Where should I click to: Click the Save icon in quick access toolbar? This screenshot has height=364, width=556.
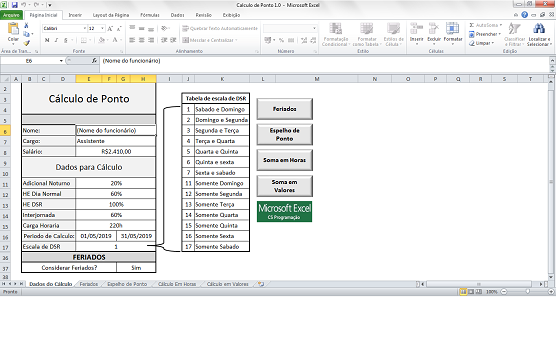pos(15,5)
